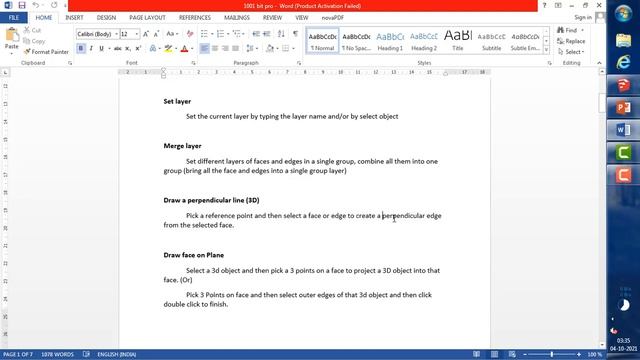Open the Font dialog launcher

193,63
